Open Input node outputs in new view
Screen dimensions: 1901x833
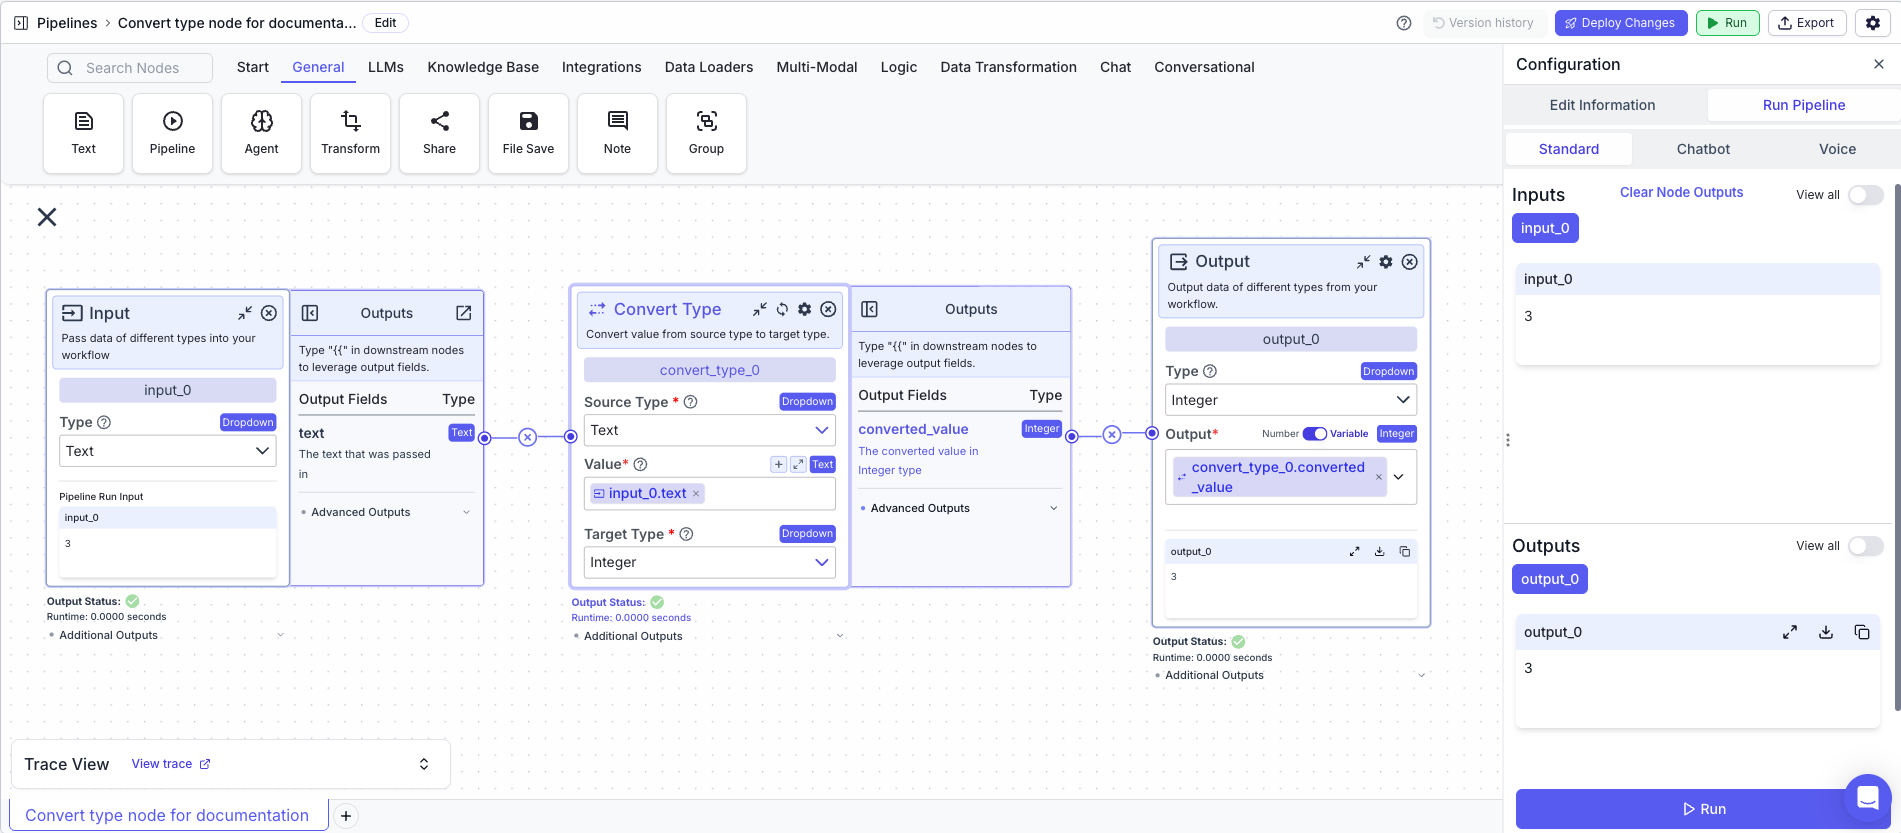(x=464, y=313)
